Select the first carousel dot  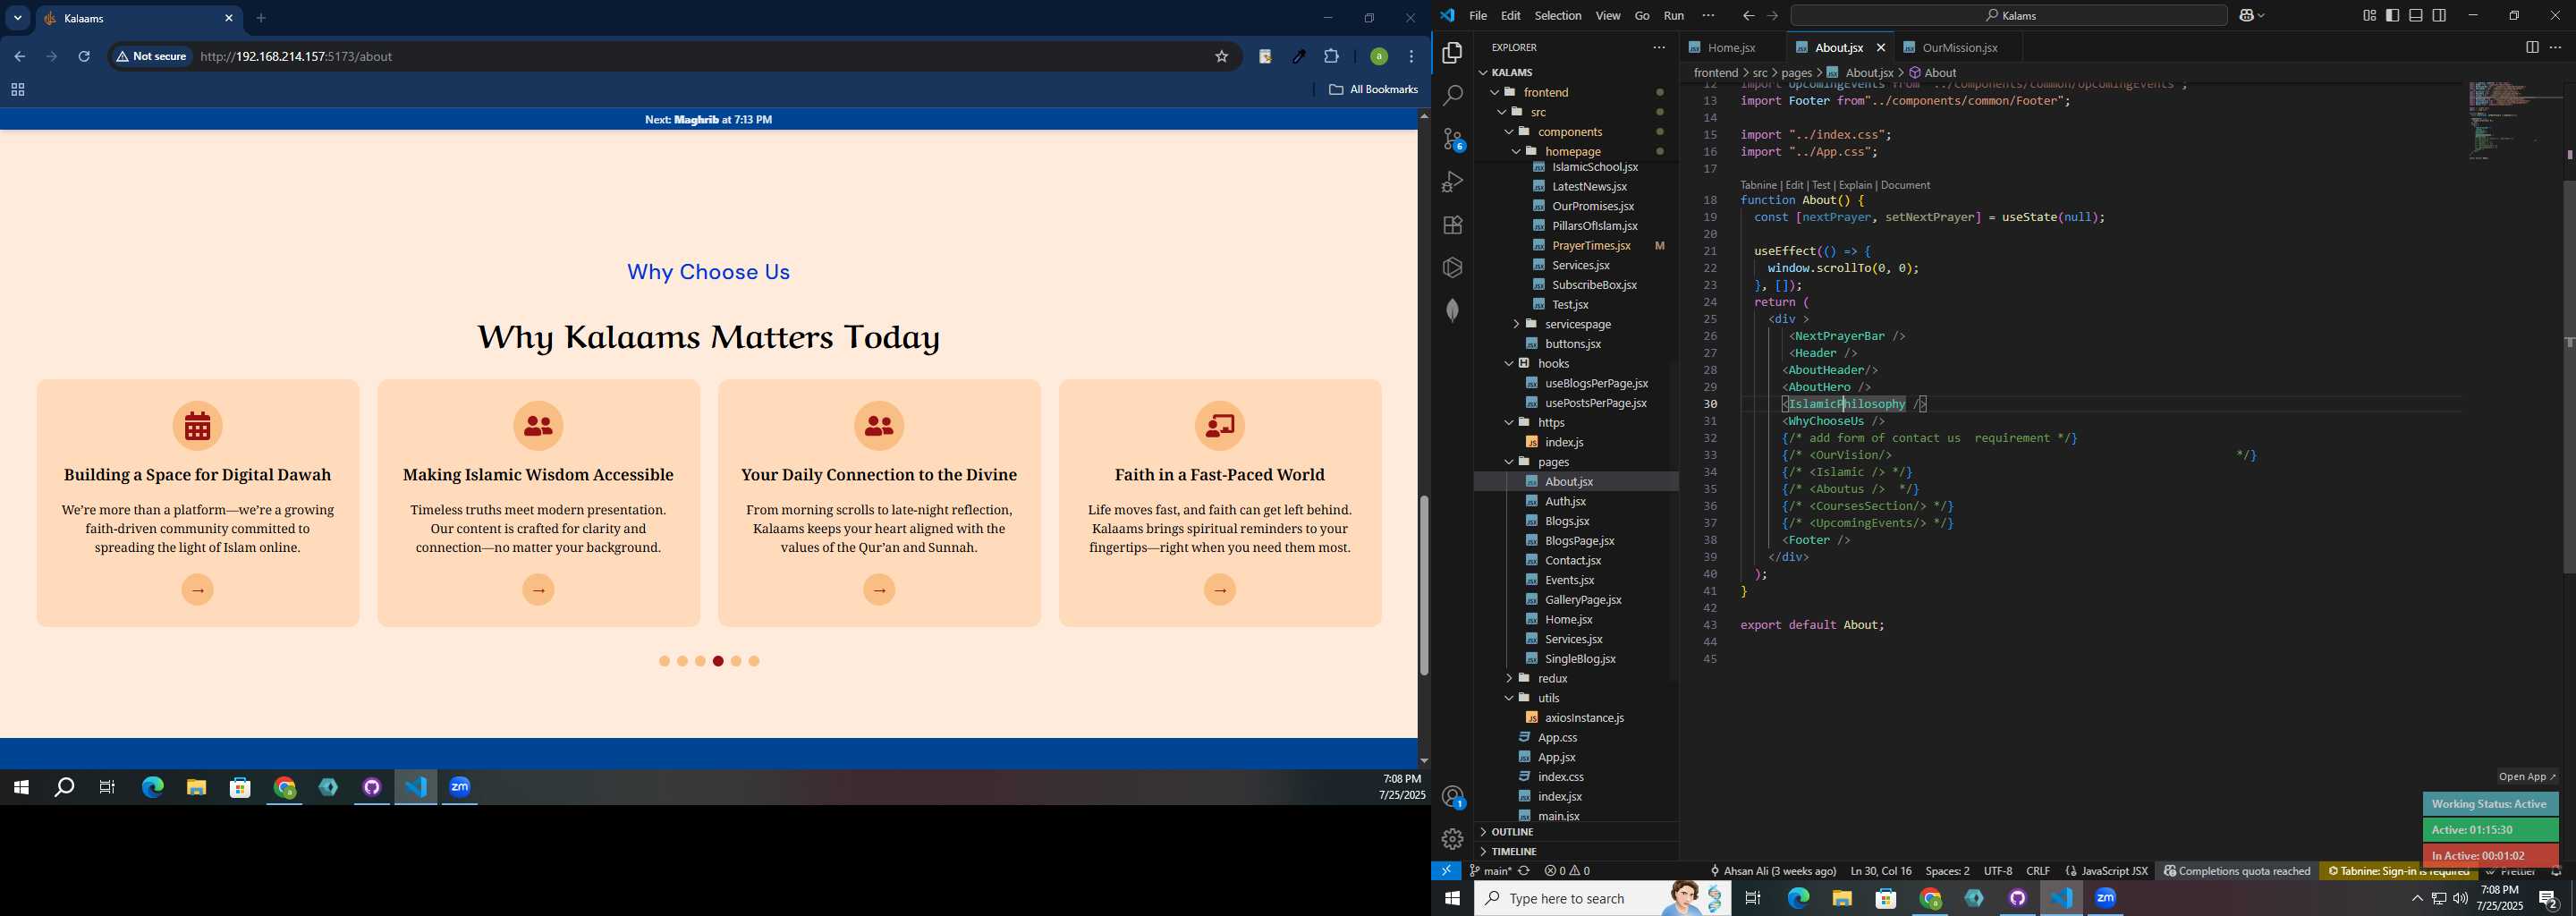click(x=664, y=662)
